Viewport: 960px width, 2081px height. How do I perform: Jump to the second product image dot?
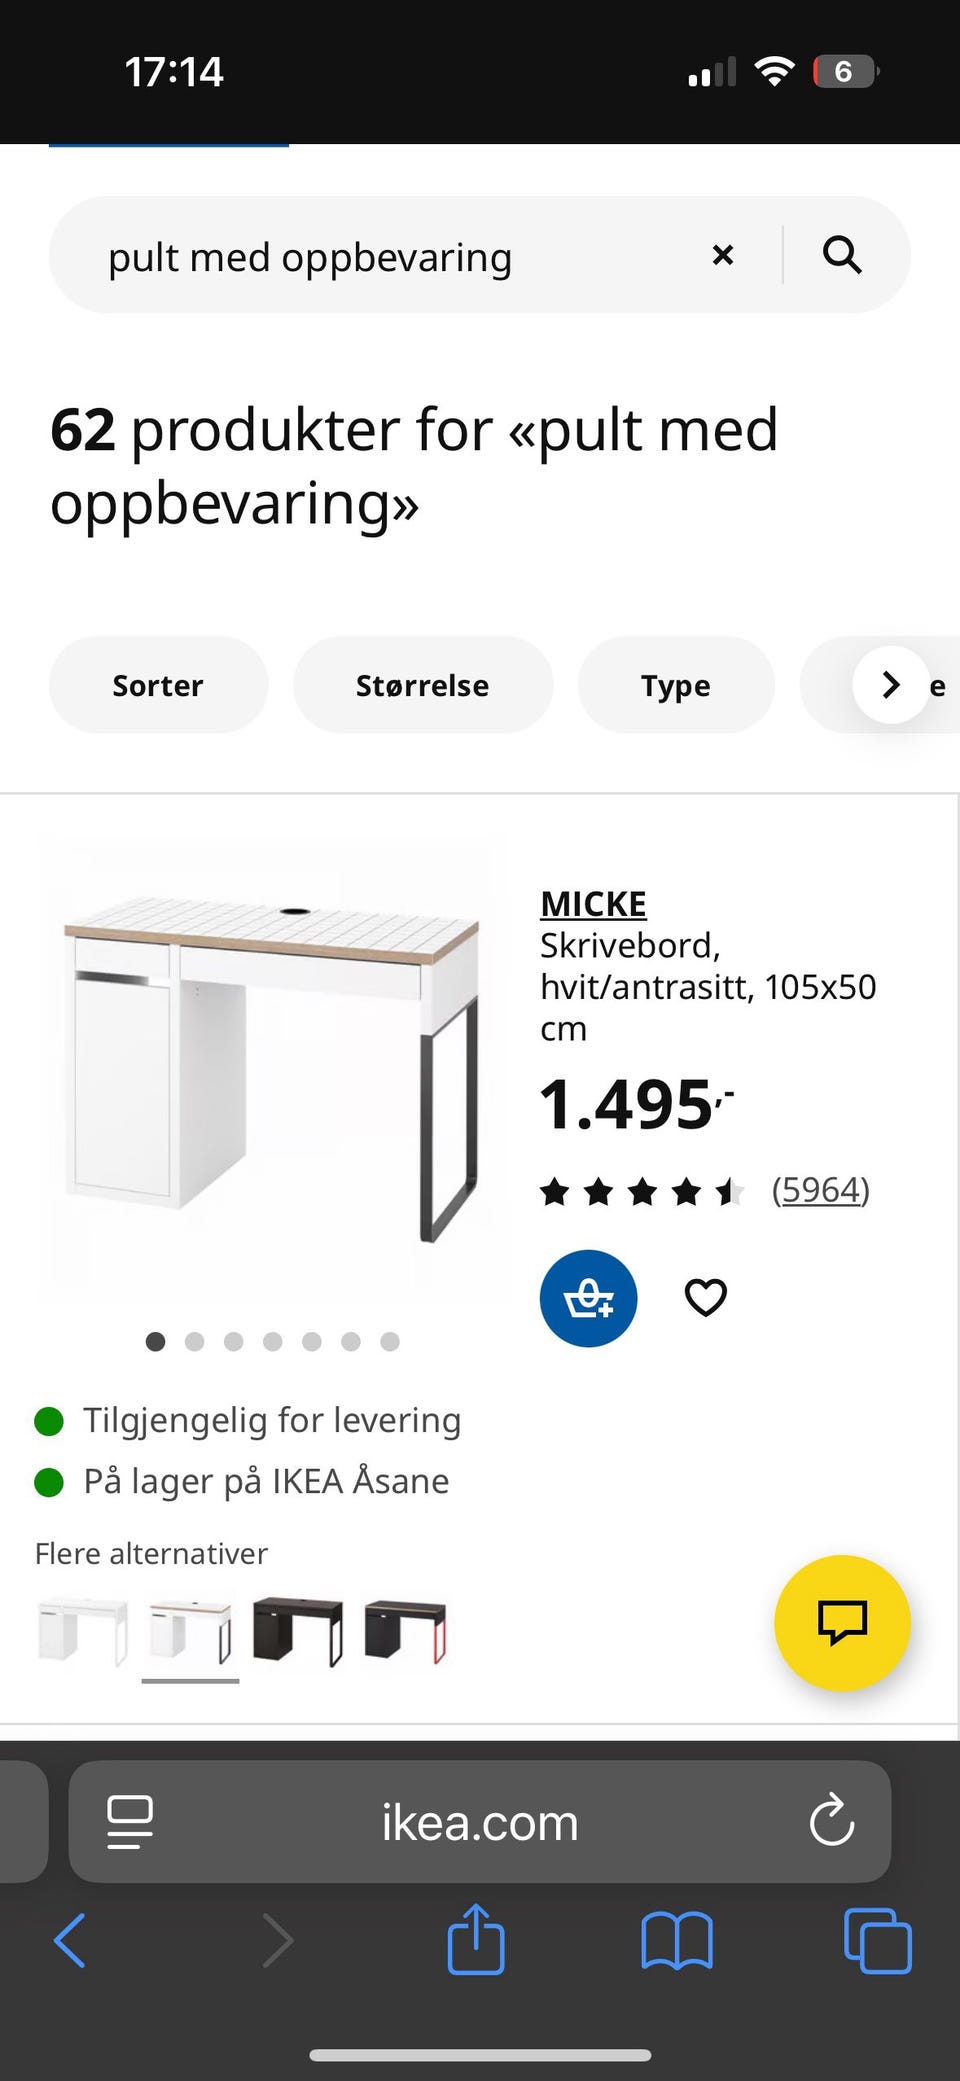pos(195,1342)
